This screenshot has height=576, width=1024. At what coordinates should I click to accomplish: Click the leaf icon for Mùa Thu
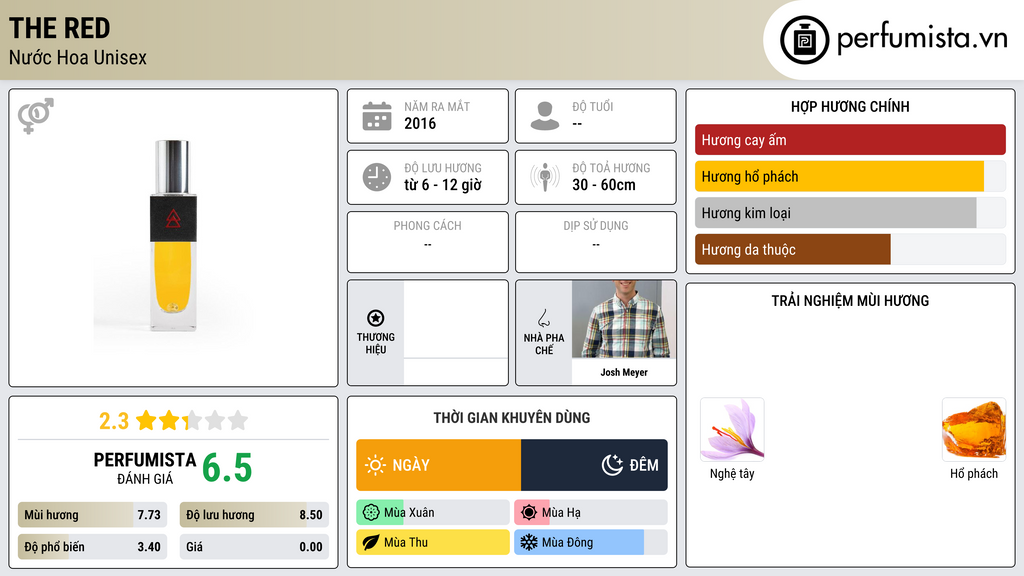371,542
